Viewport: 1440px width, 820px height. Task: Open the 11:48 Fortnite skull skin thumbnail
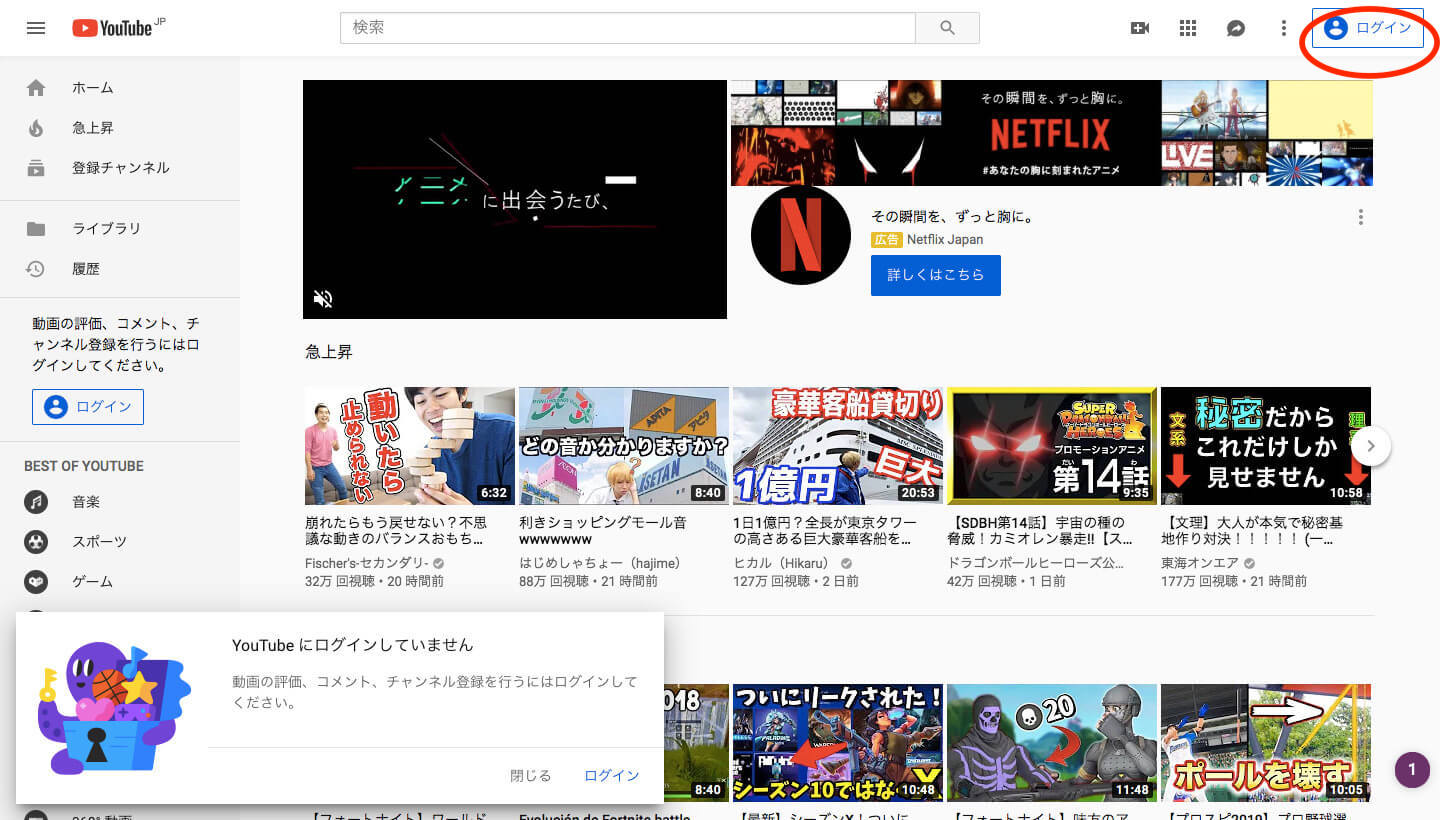(x=1052, y=743)
